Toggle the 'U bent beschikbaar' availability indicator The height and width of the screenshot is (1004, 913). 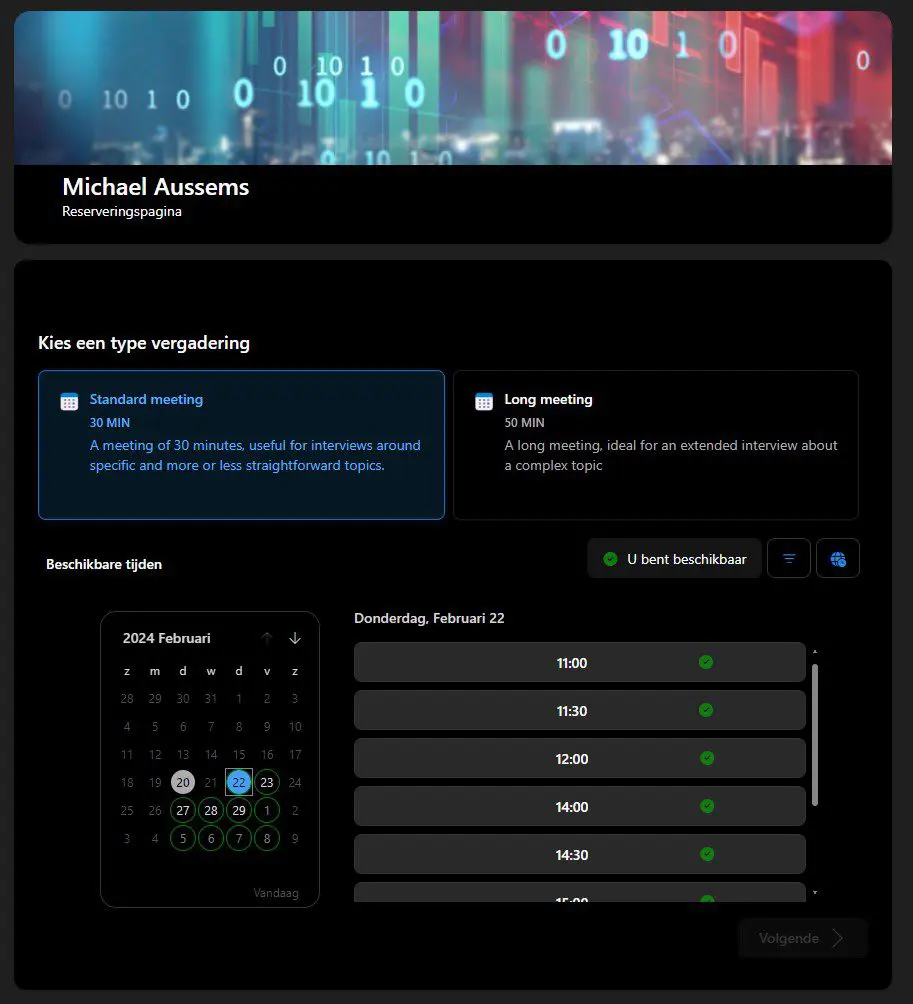674,559
